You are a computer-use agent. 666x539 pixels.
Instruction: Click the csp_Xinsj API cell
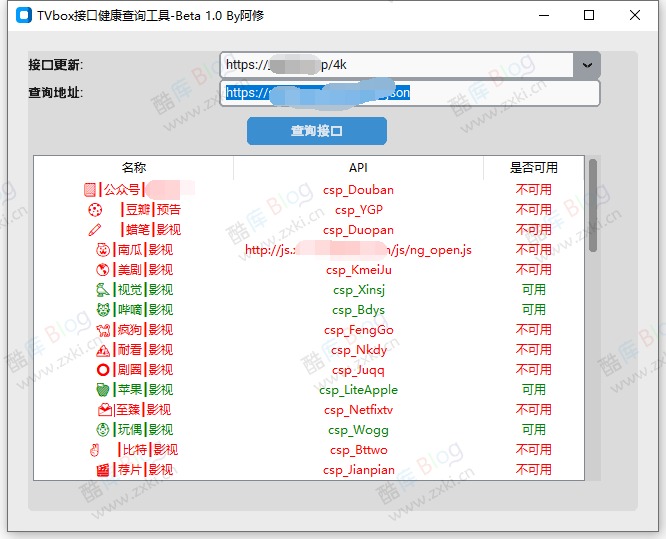(359, 290)
